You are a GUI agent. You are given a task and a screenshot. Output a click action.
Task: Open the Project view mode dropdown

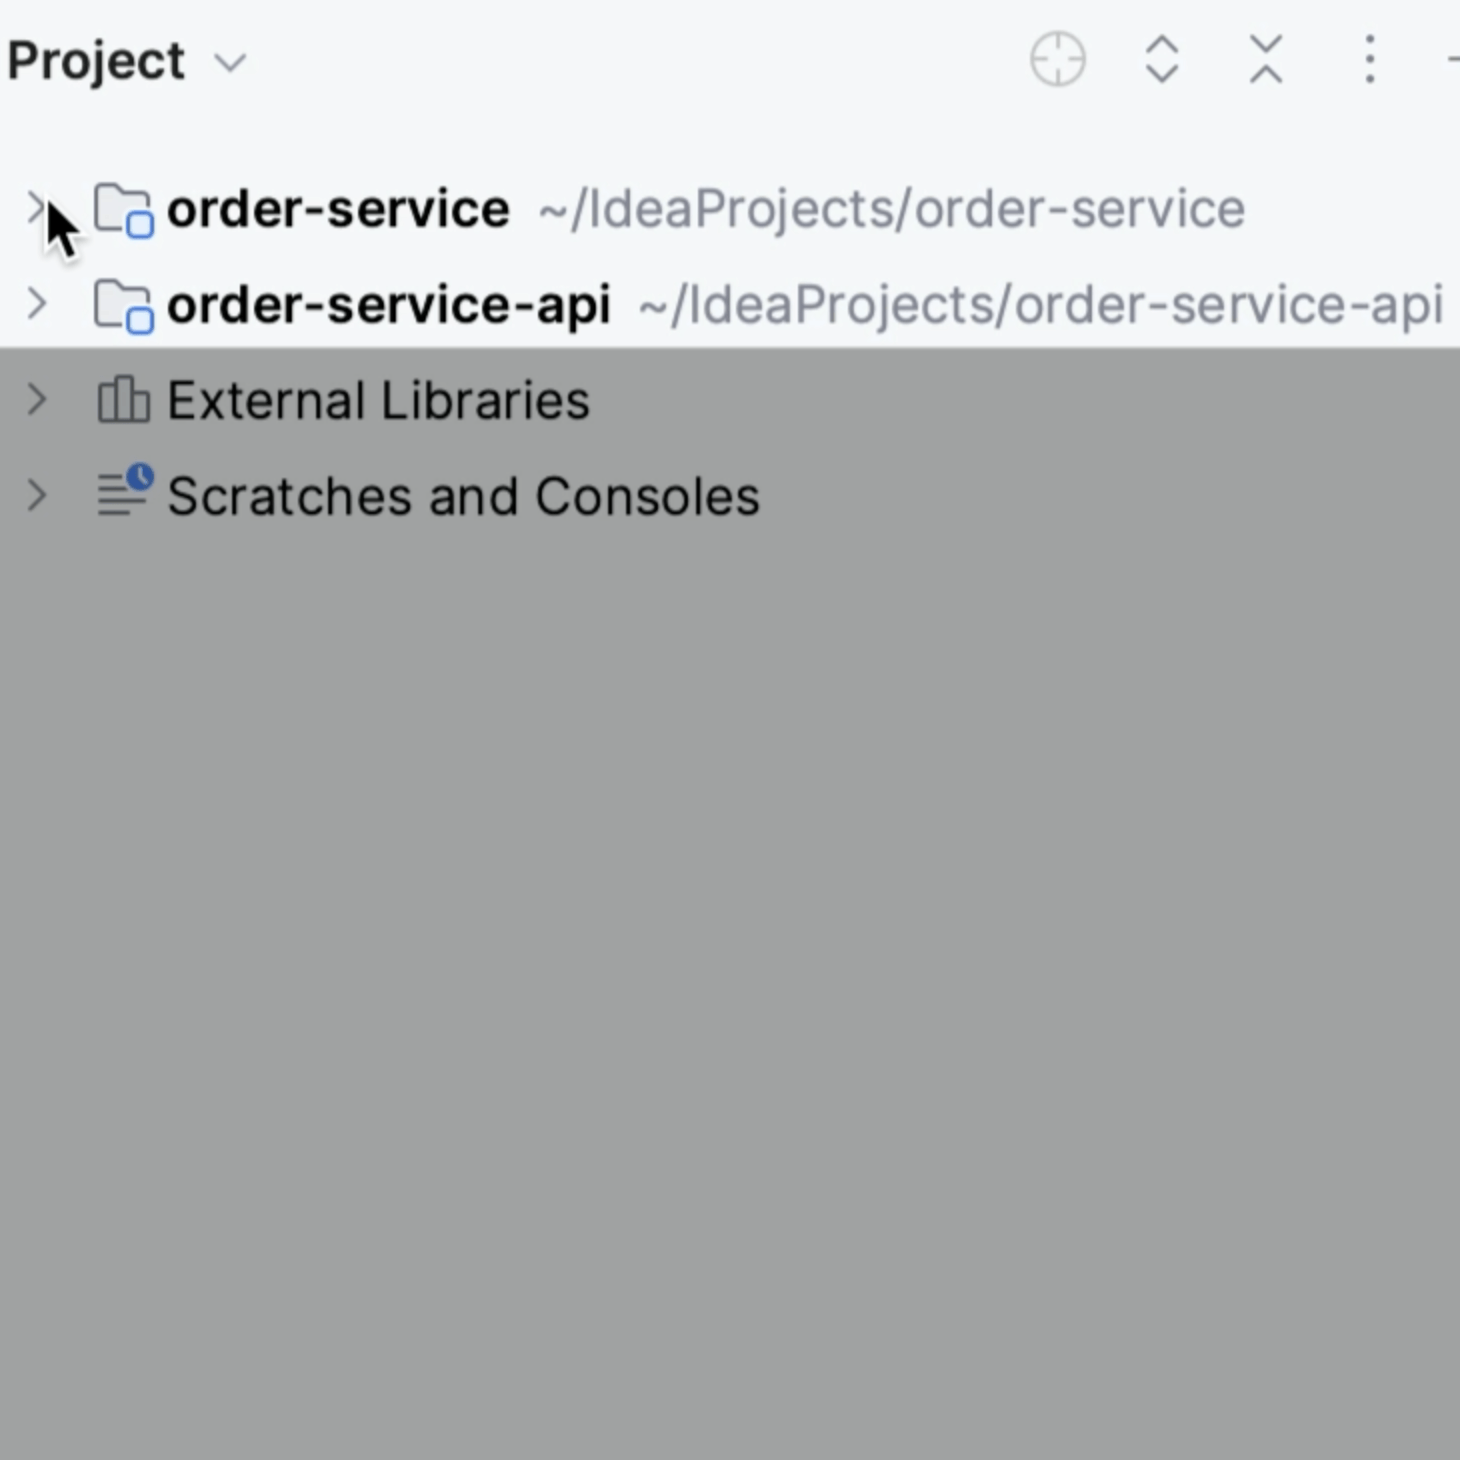(x=230, y=62)
